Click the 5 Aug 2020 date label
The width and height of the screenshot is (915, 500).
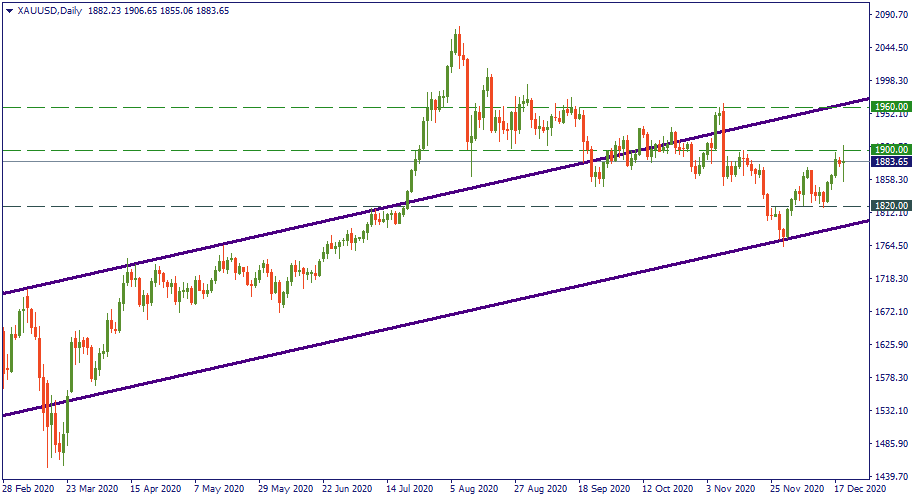[472, 490]
